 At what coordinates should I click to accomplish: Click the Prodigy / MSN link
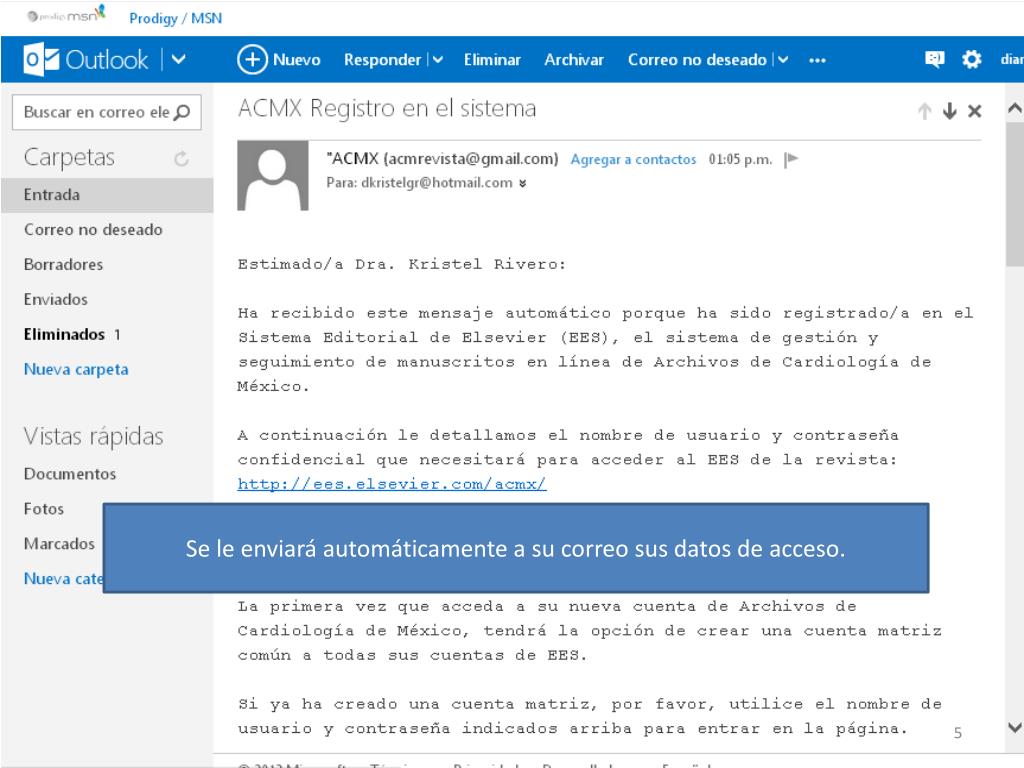coord(175,18)
